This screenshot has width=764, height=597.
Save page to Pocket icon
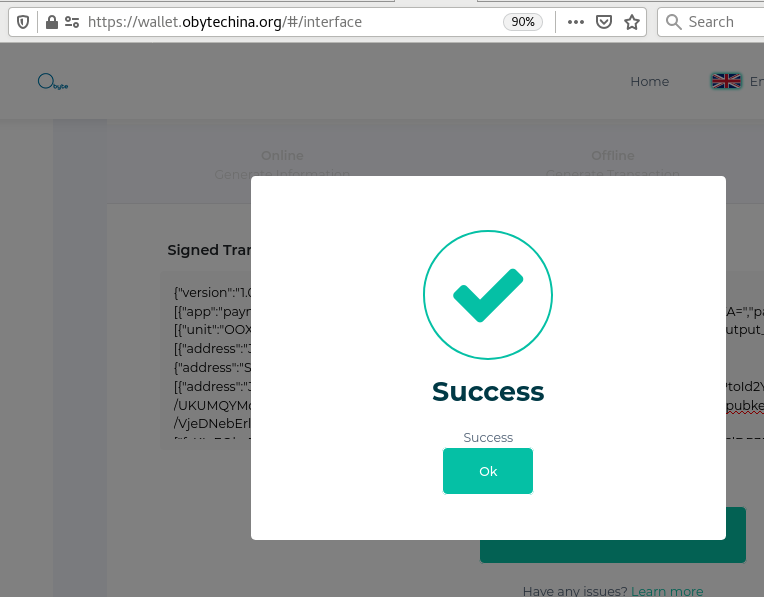(604, 22)
